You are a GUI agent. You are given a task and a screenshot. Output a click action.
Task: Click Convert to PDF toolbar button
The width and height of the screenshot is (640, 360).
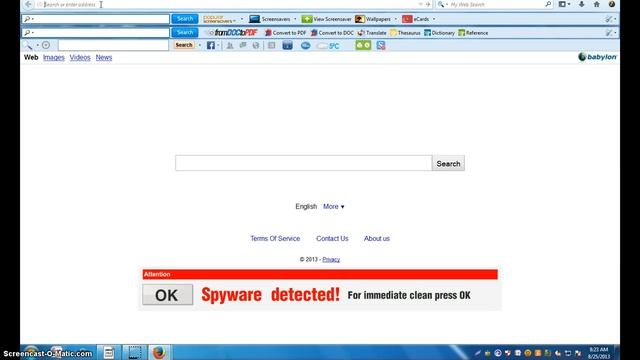tap(285, 33)
